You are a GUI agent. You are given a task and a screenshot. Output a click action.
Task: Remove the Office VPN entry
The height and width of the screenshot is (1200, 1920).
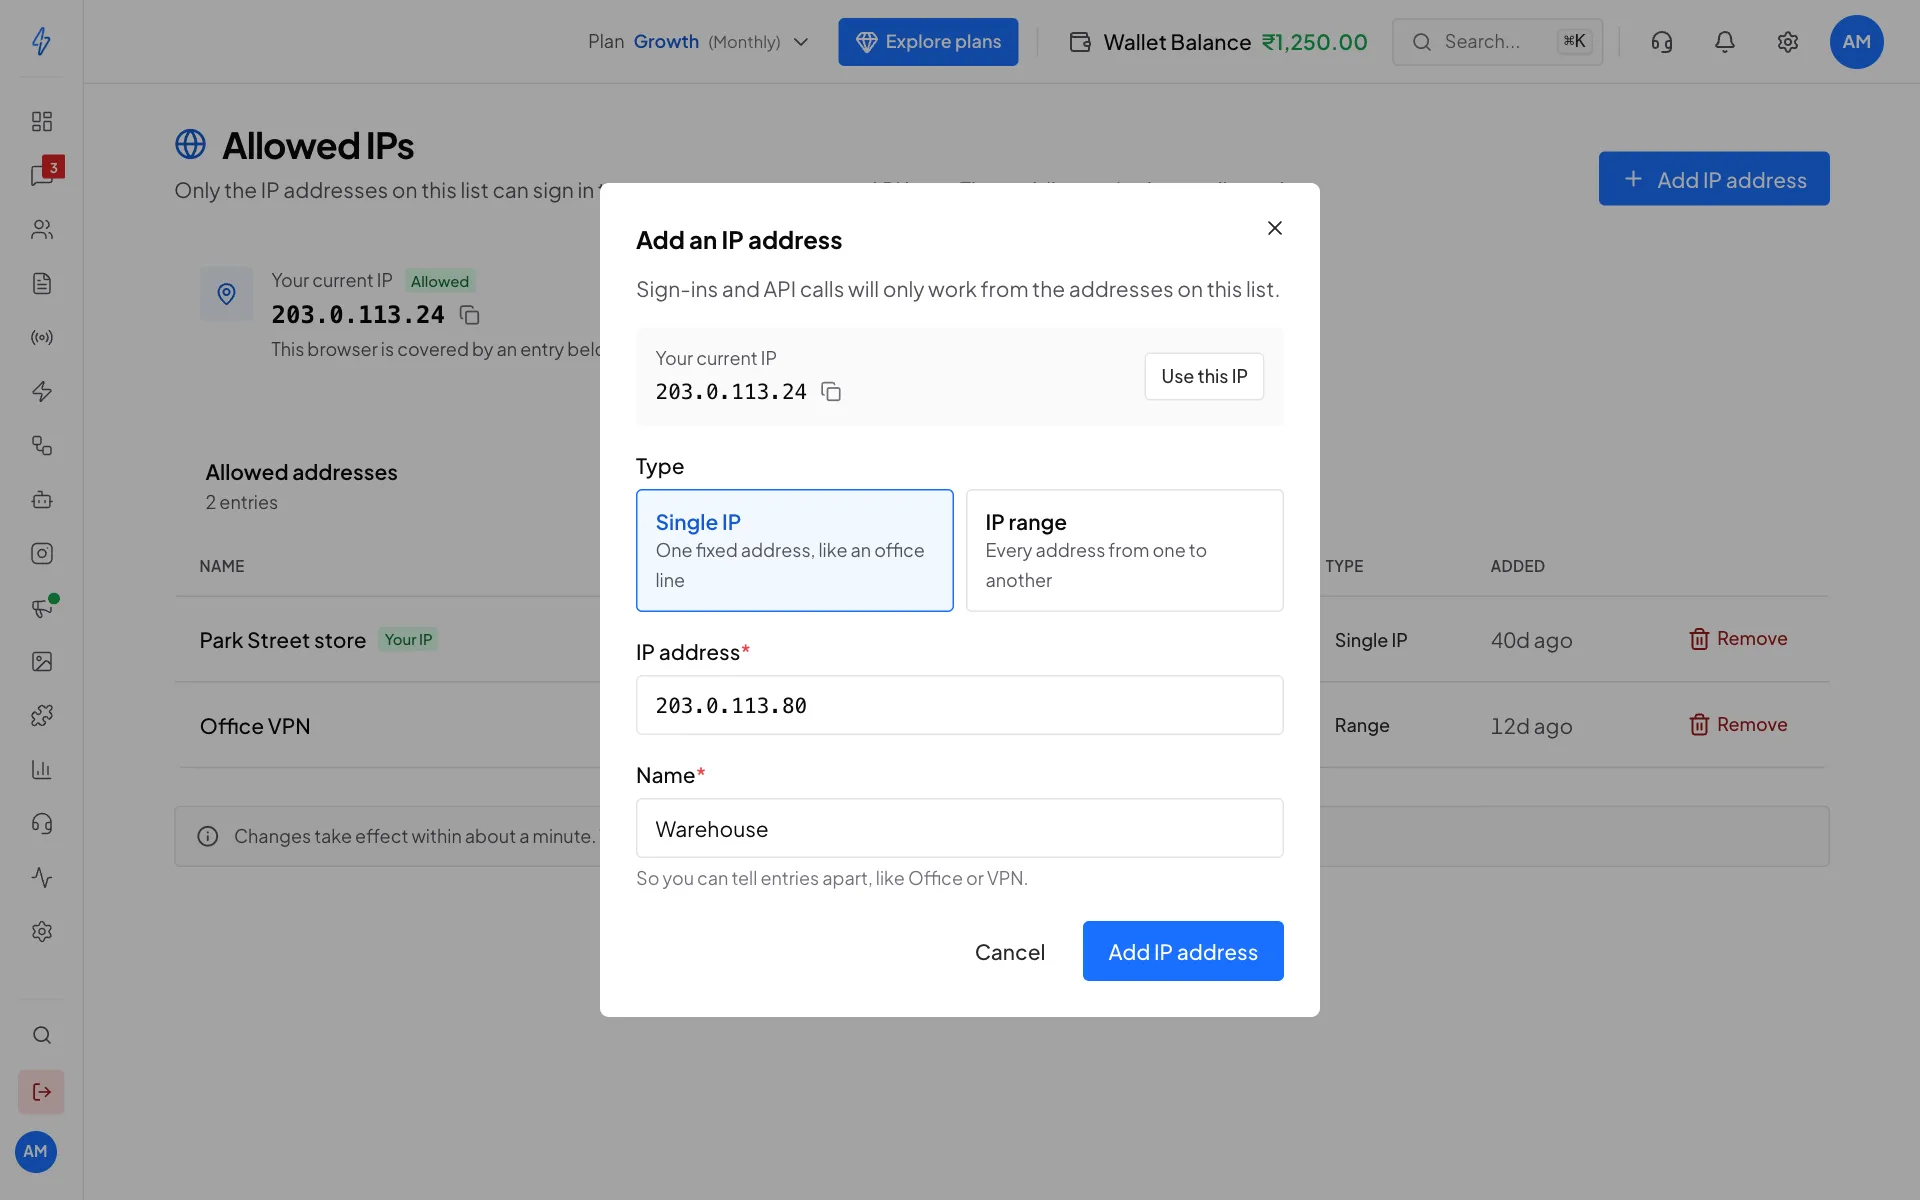coord(1738,725)
